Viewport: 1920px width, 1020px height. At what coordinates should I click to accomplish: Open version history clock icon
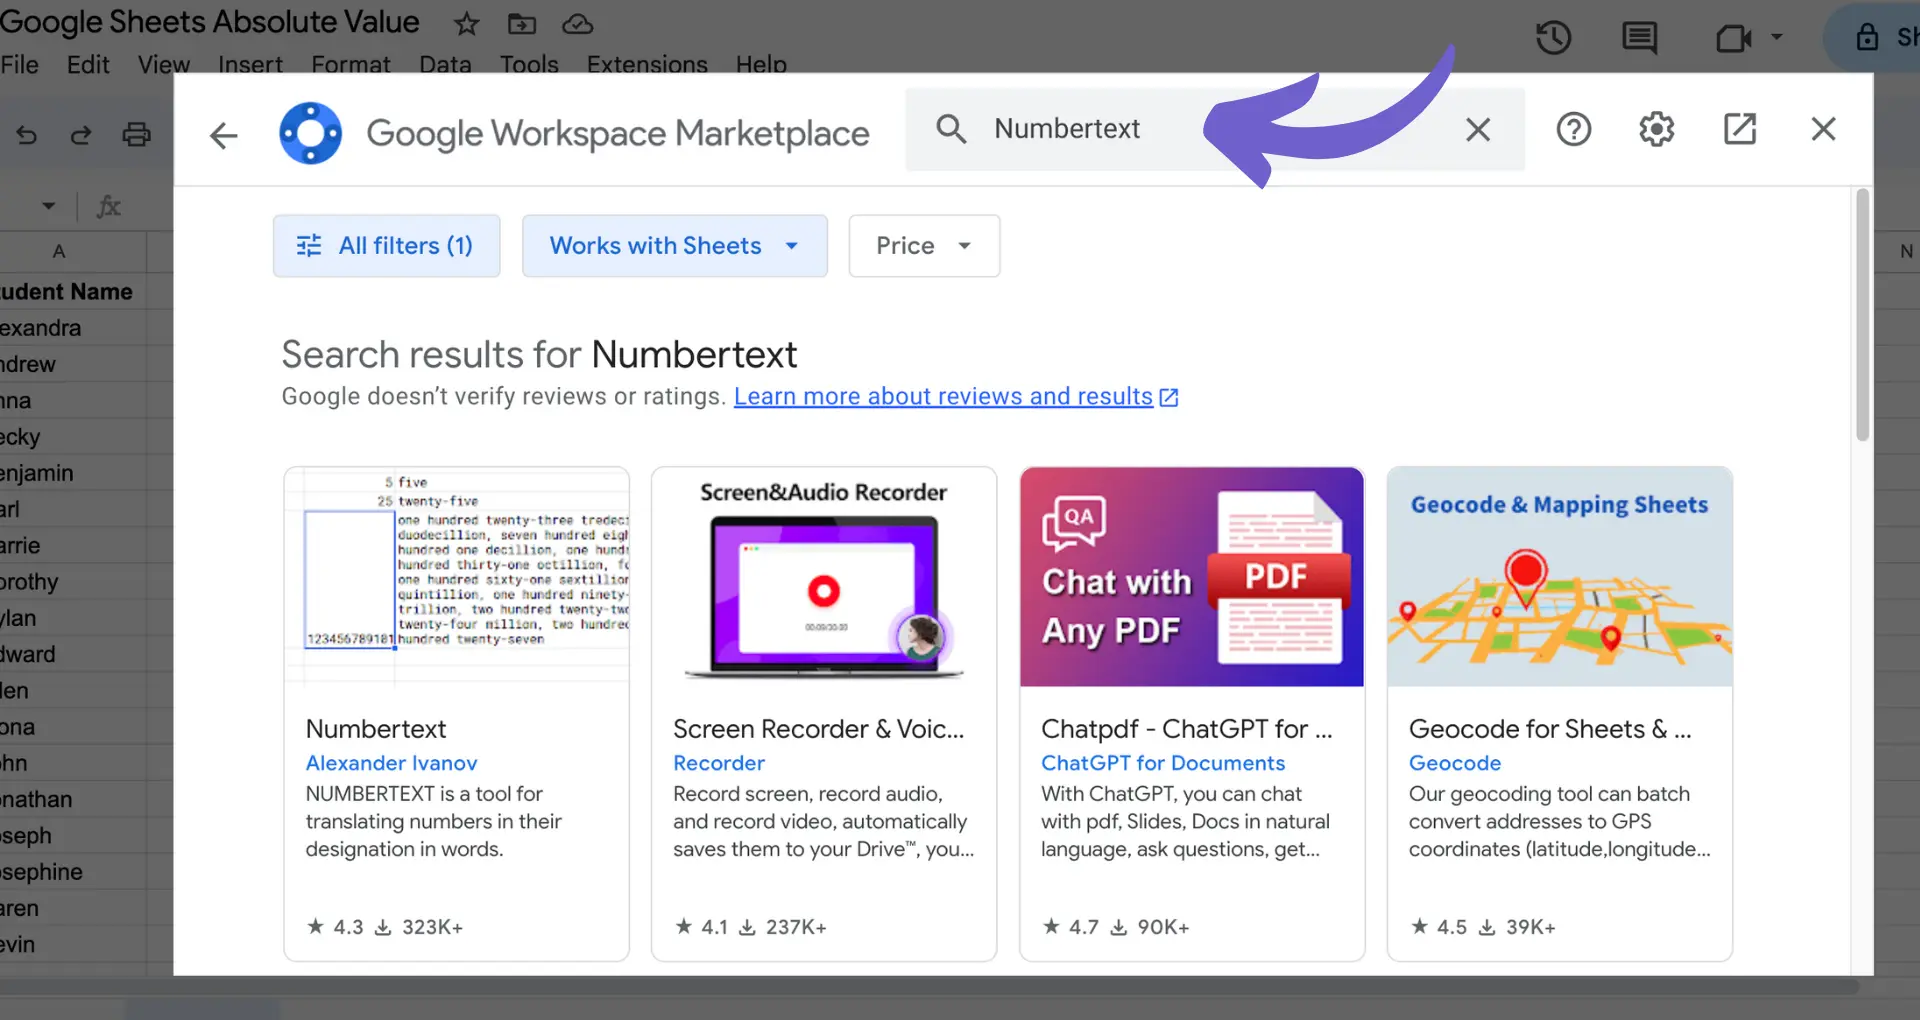[1553, 39]
